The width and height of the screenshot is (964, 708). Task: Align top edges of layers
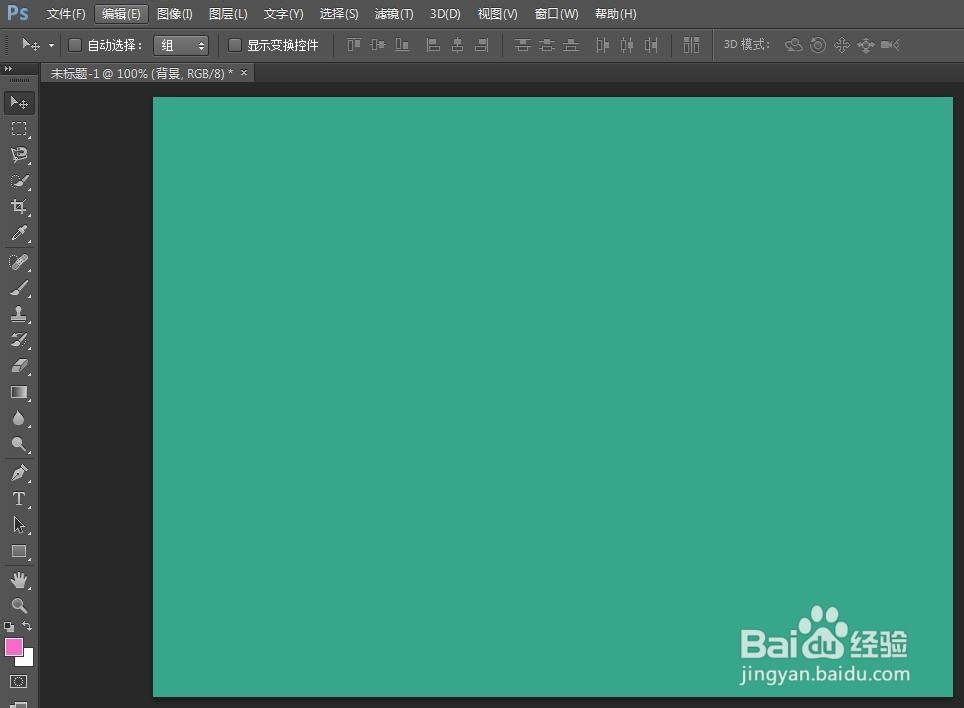354,45
